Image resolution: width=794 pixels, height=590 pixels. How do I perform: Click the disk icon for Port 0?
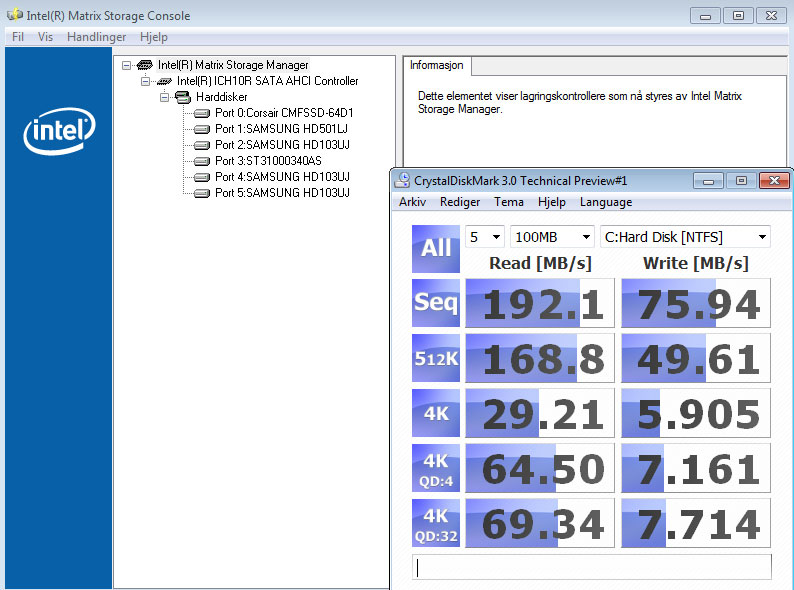[202, 113]
